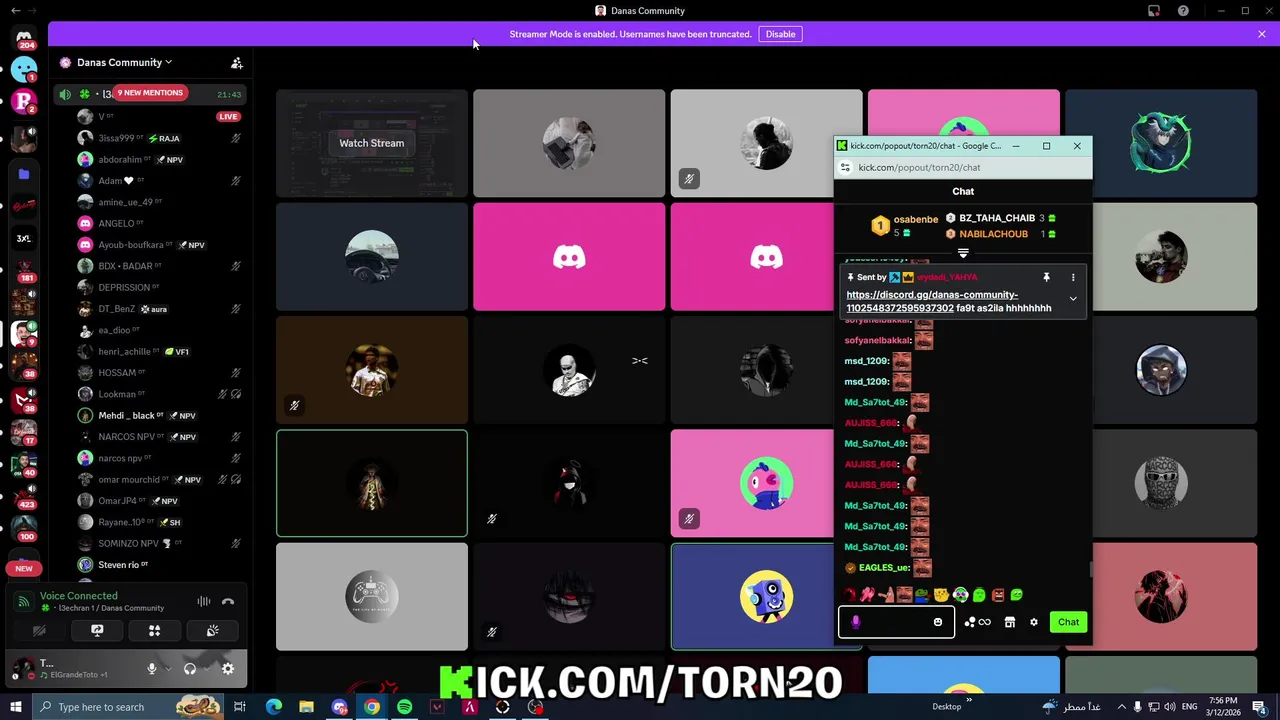The image size is (1280, 720).
Task: Open site info icon in Kick popout
Action: pos(845,167)
